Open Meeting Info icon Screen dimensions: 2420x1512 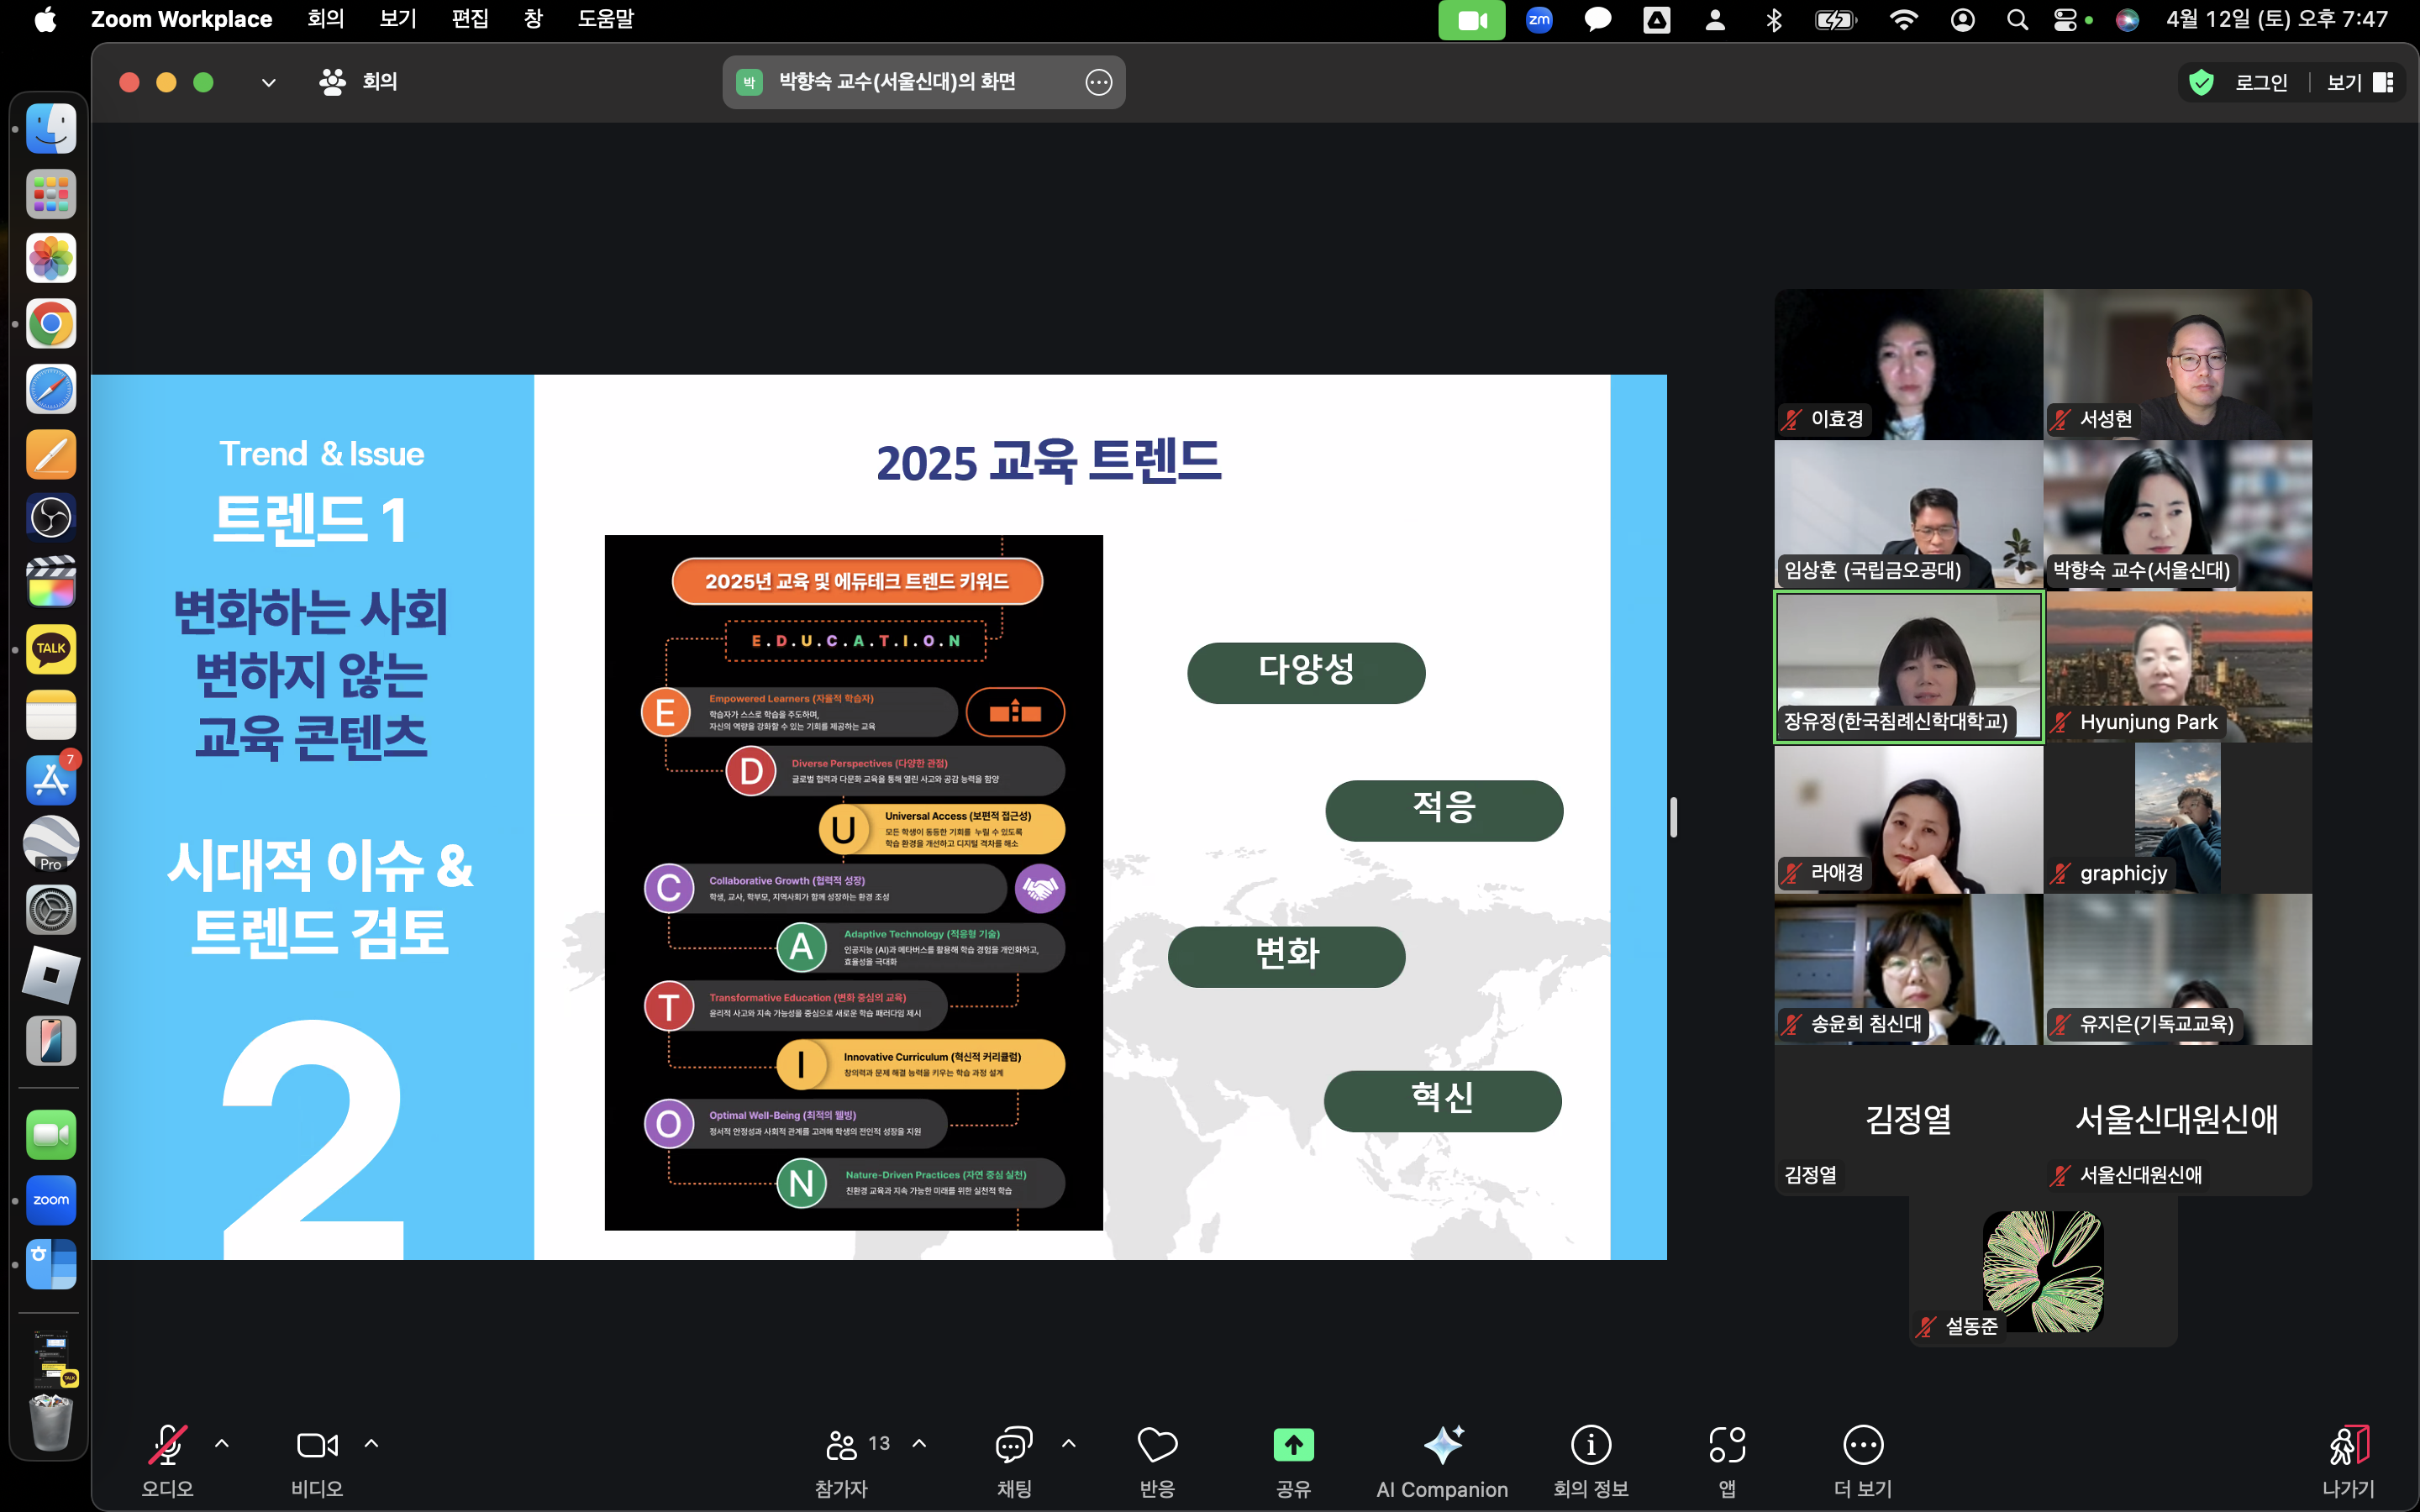(1590, 1445)
